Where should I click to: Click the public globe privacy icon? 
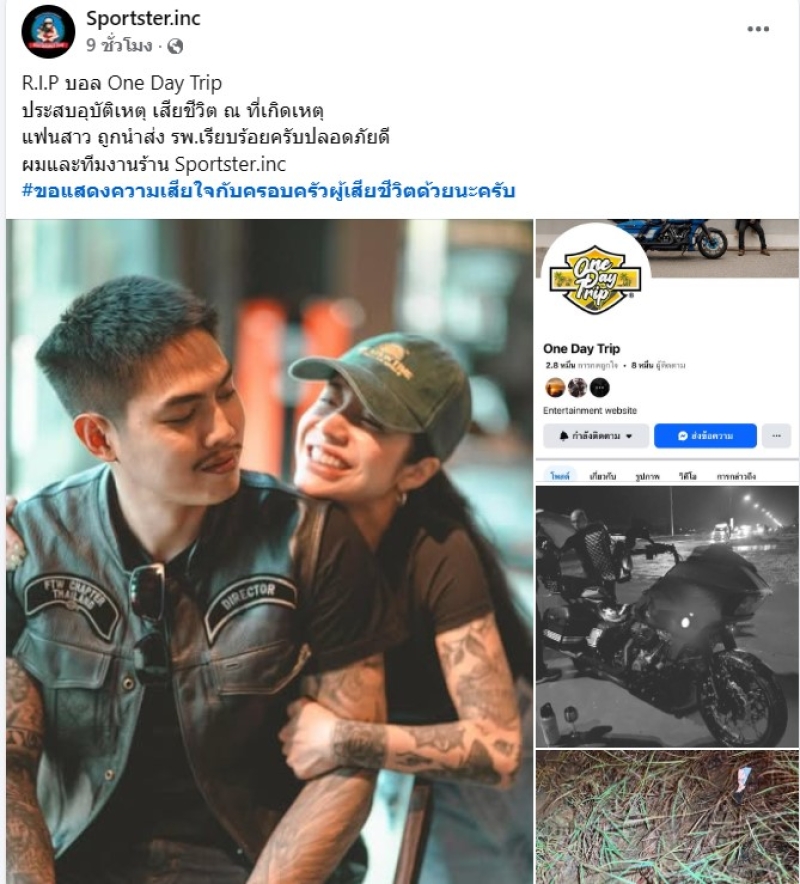click(x=175, y=46)
